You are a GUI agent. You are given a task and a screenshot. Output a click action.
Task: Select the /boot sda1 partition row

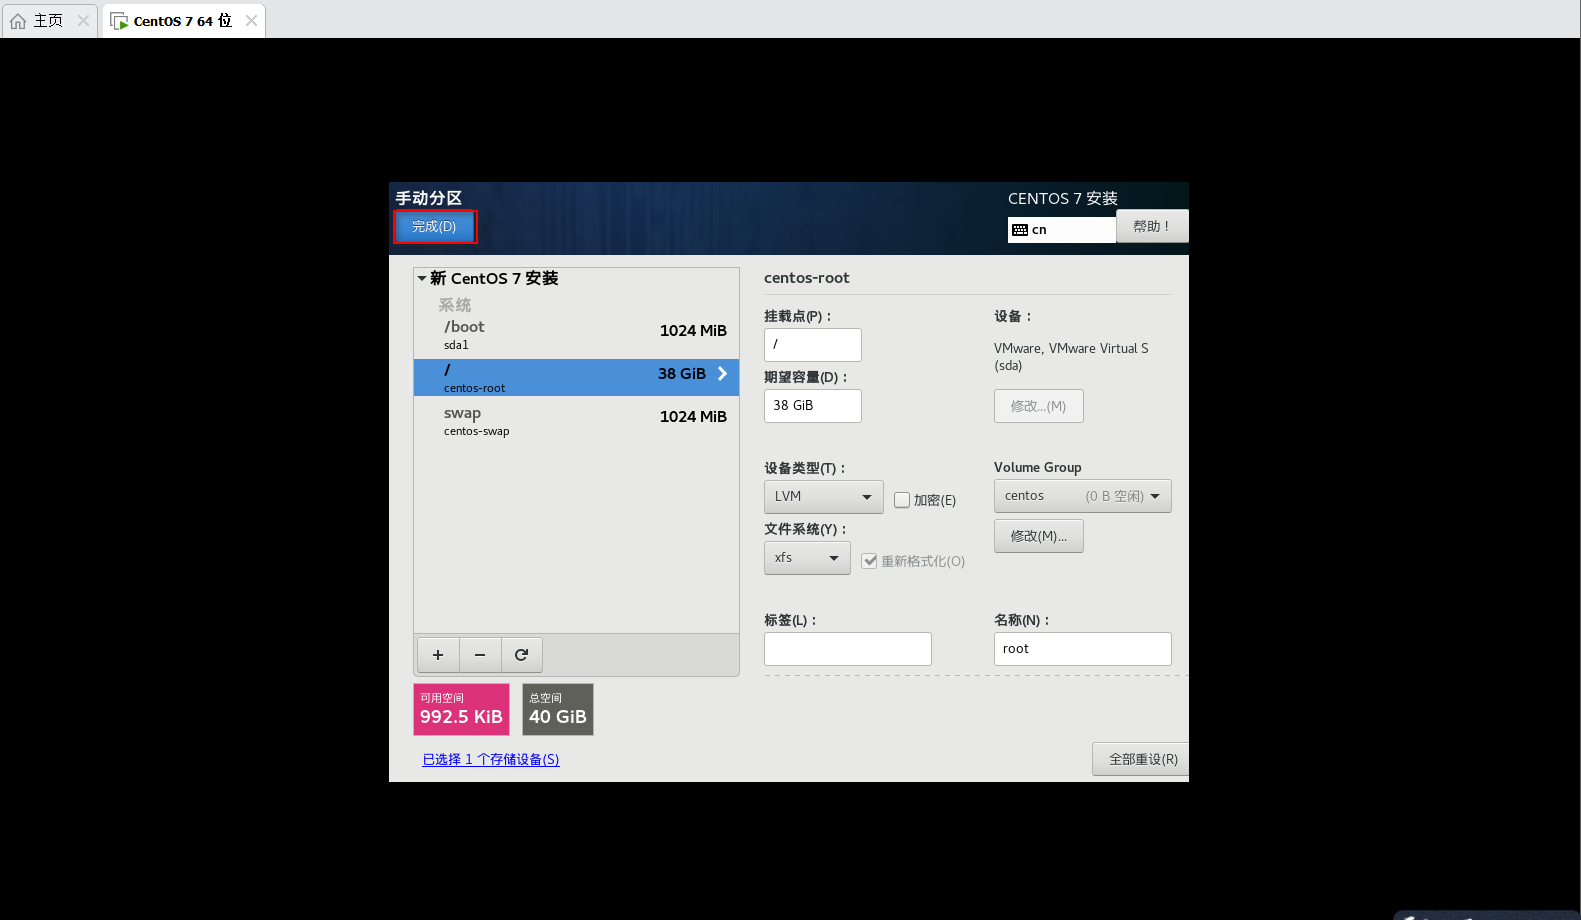tap(576, 335)
